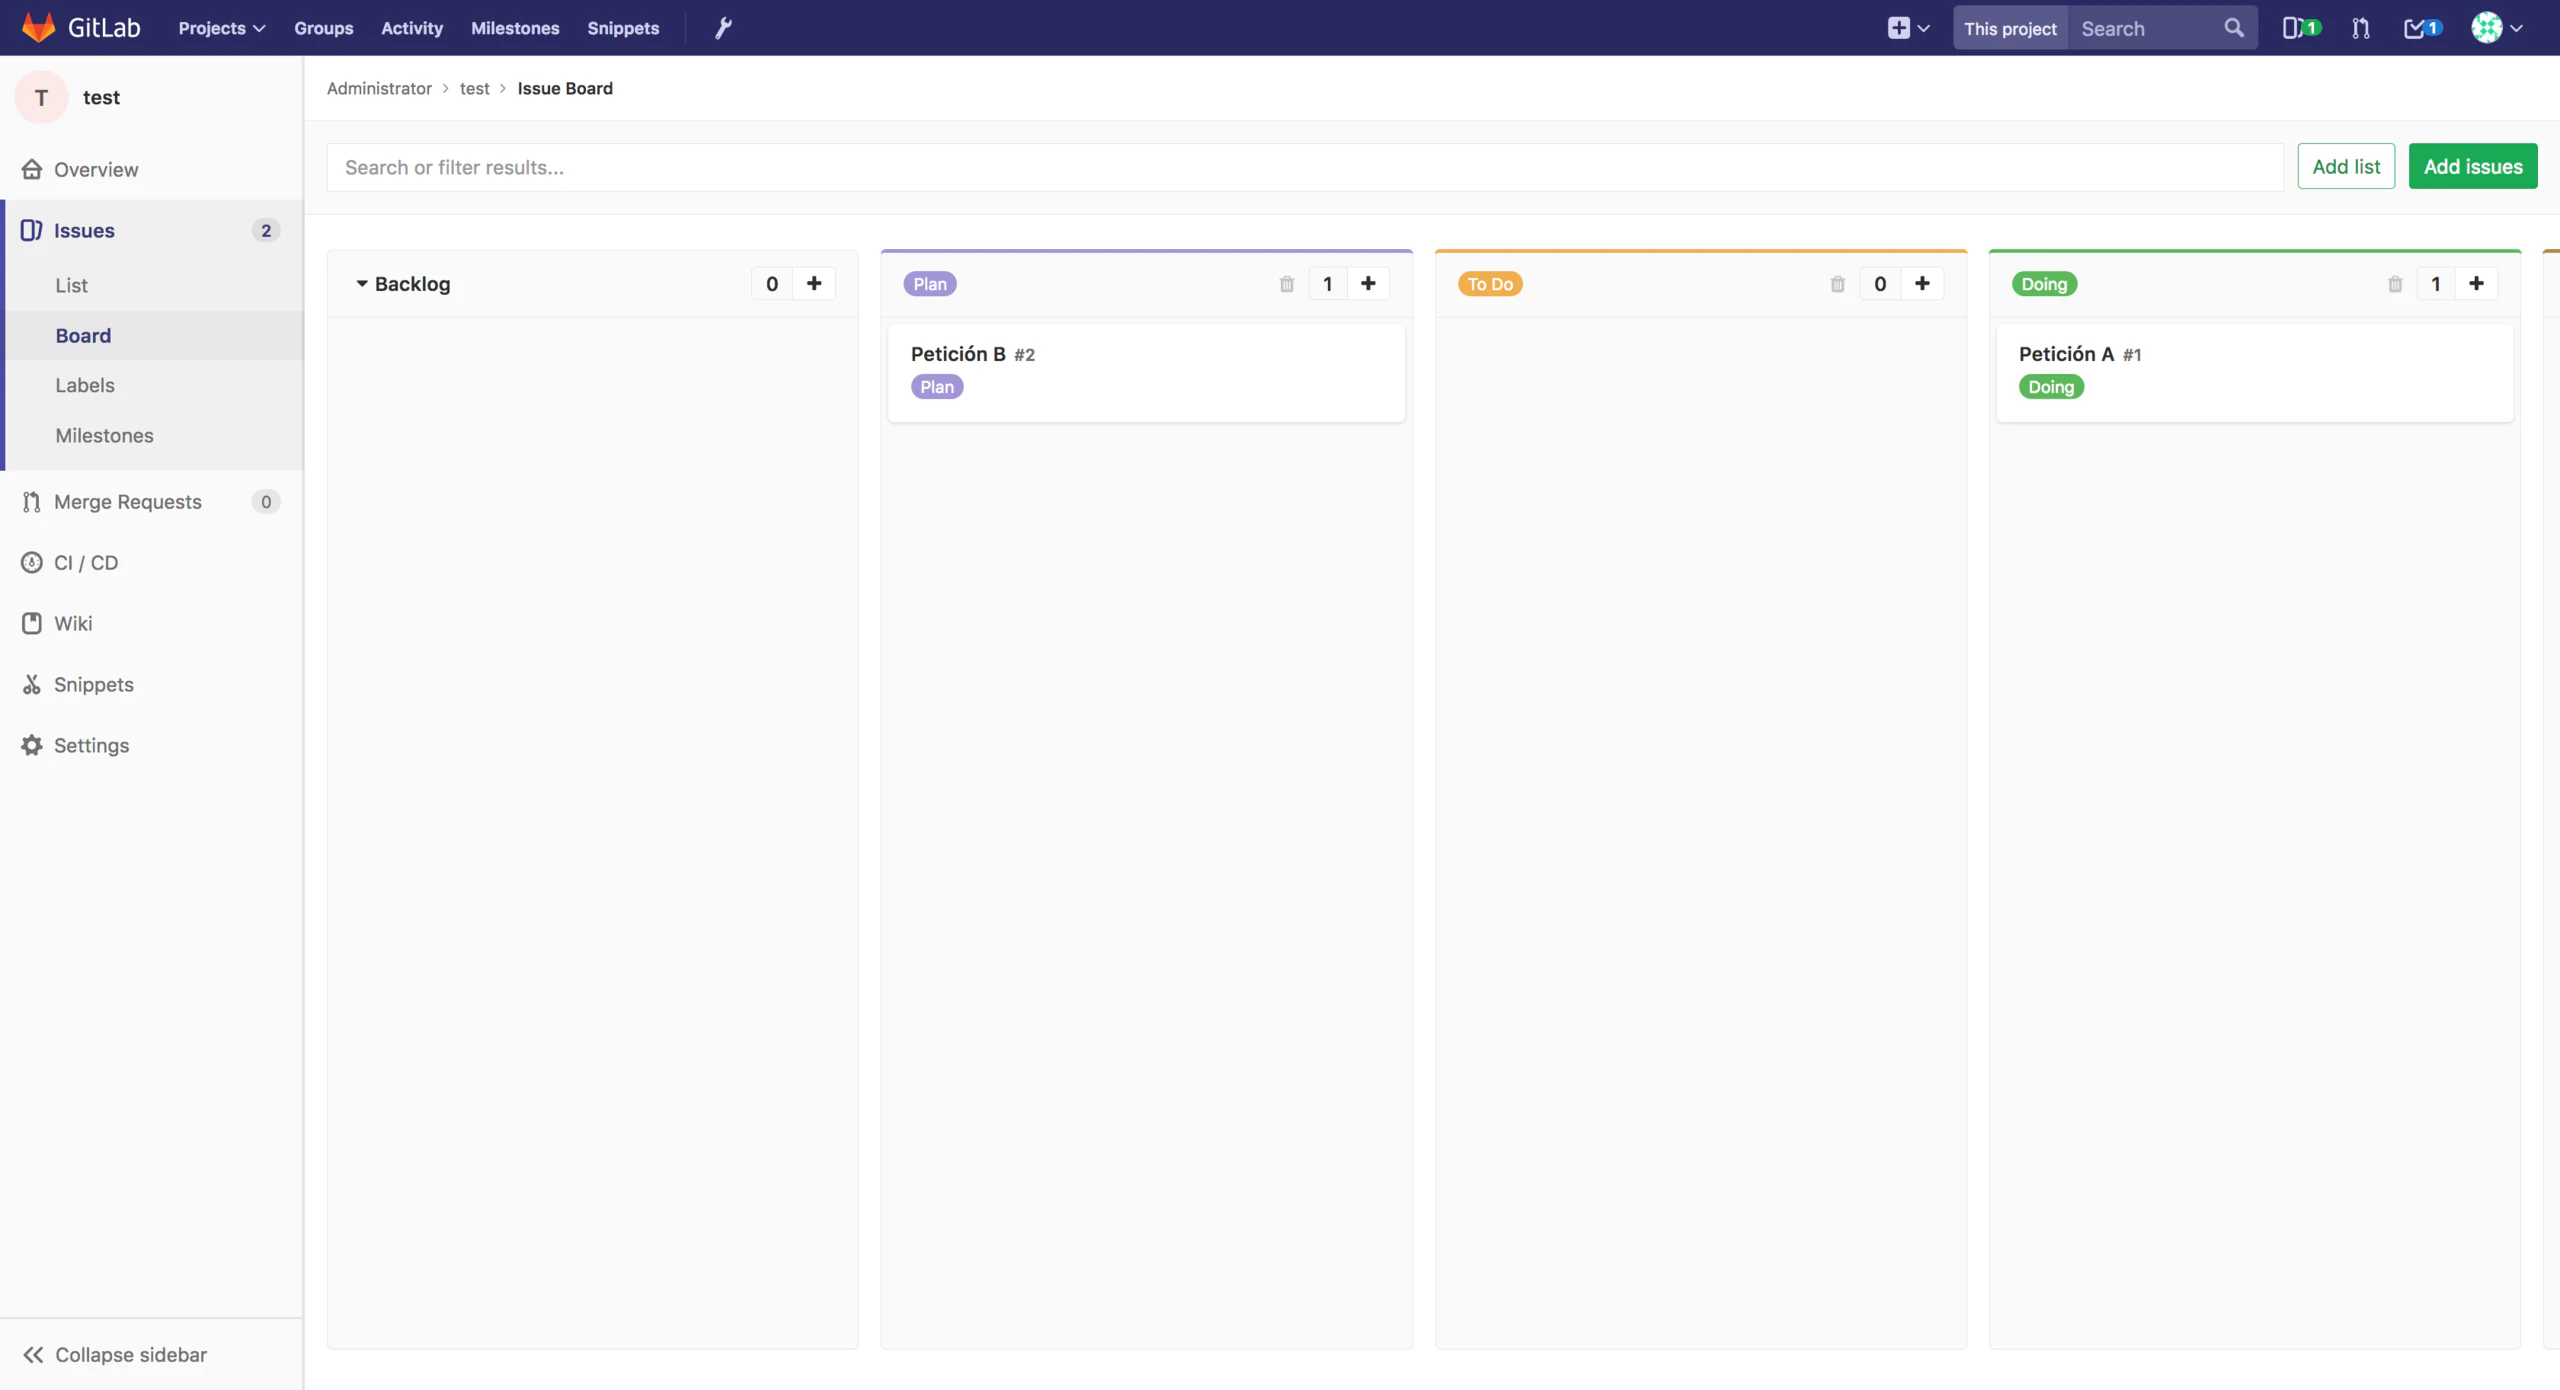Expand the new item plus dropdown
This screenshot has height=1390, width=2560.
(x=1908, y=28)
